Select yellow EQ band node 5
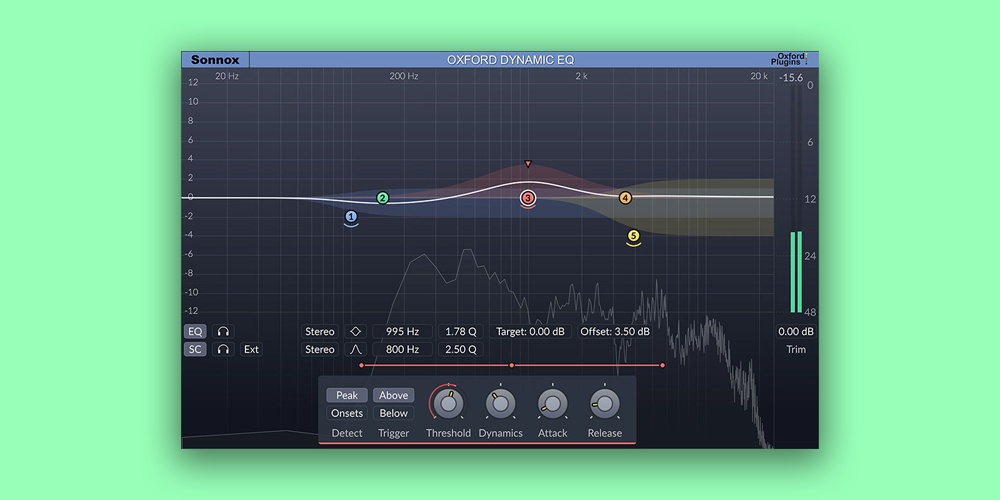 point(633,236)
